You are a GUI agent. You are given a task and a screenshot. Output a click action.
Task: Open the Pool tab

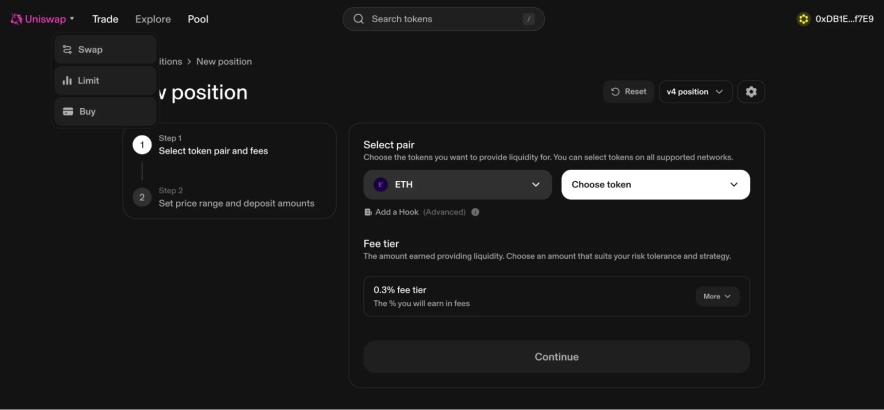click(198, 19)
